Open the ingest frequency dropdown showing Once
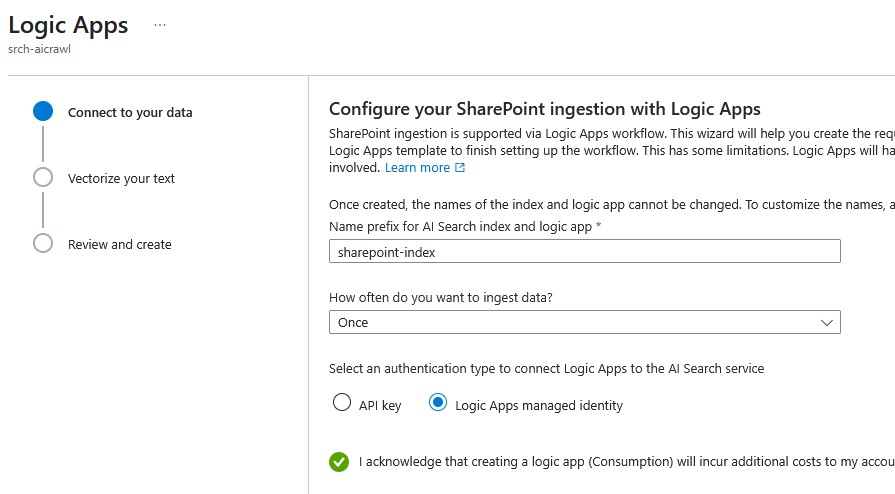895x494 pixels. coord(584,322)
